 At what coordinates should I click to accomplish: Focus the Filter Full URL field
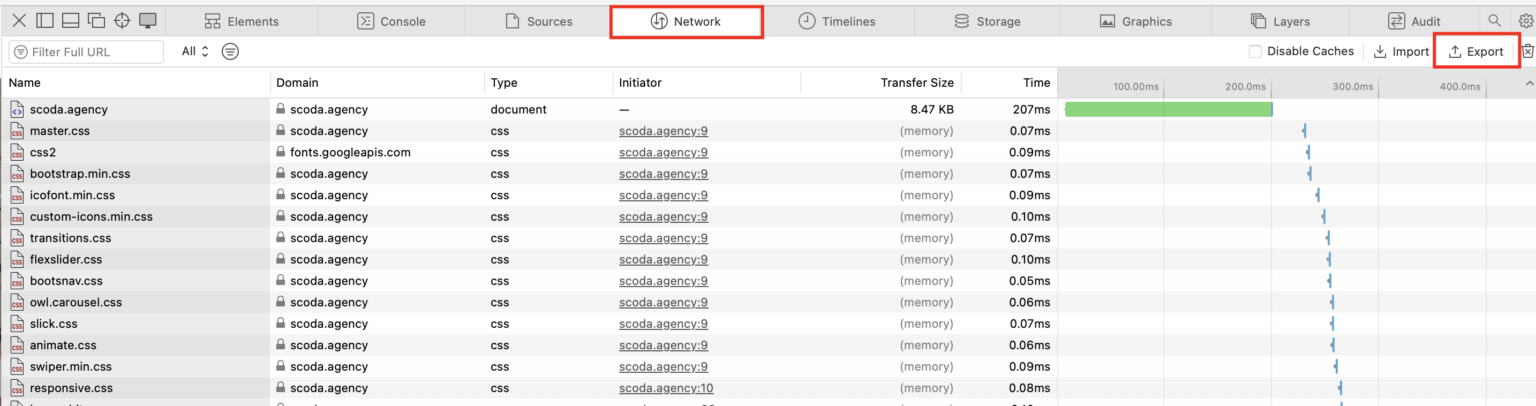point(86,51)
